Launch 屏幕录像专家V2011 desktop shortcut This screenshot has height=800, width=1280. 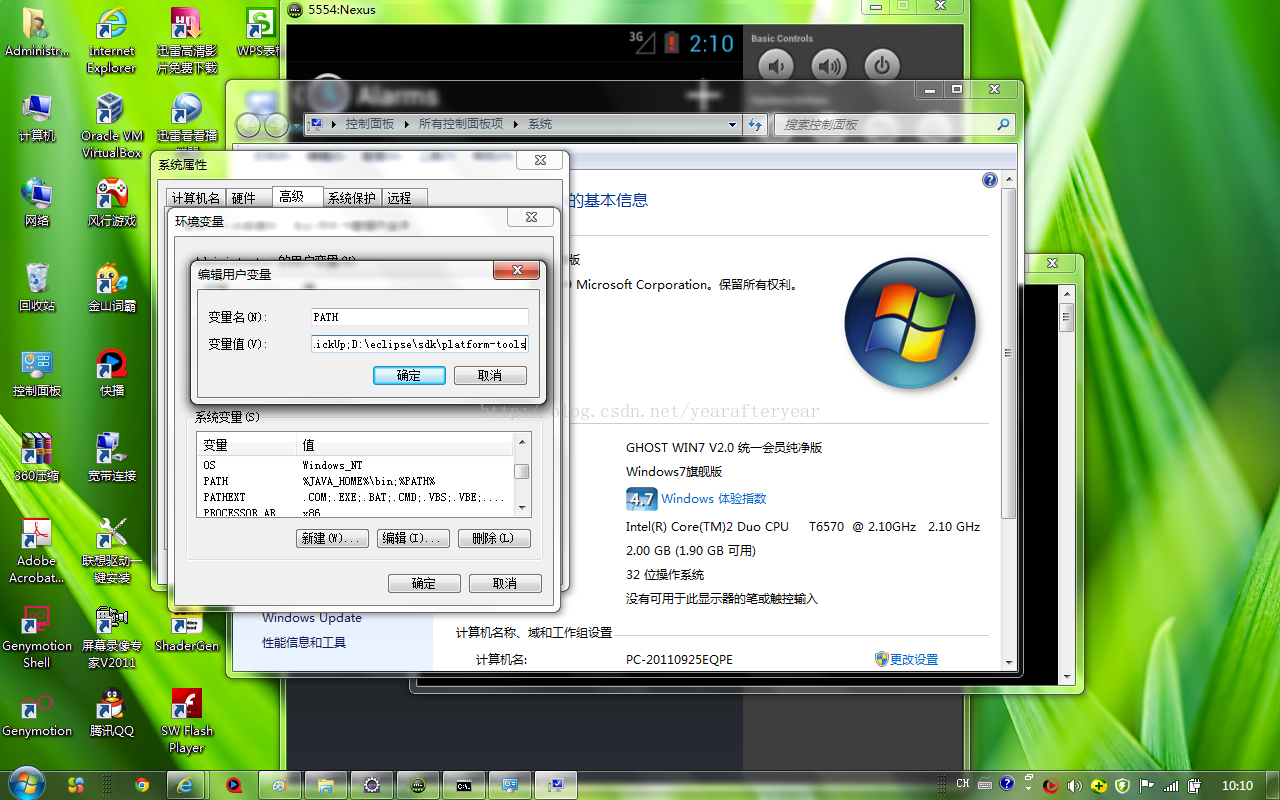pyautogui.click(x=111, y=636)
